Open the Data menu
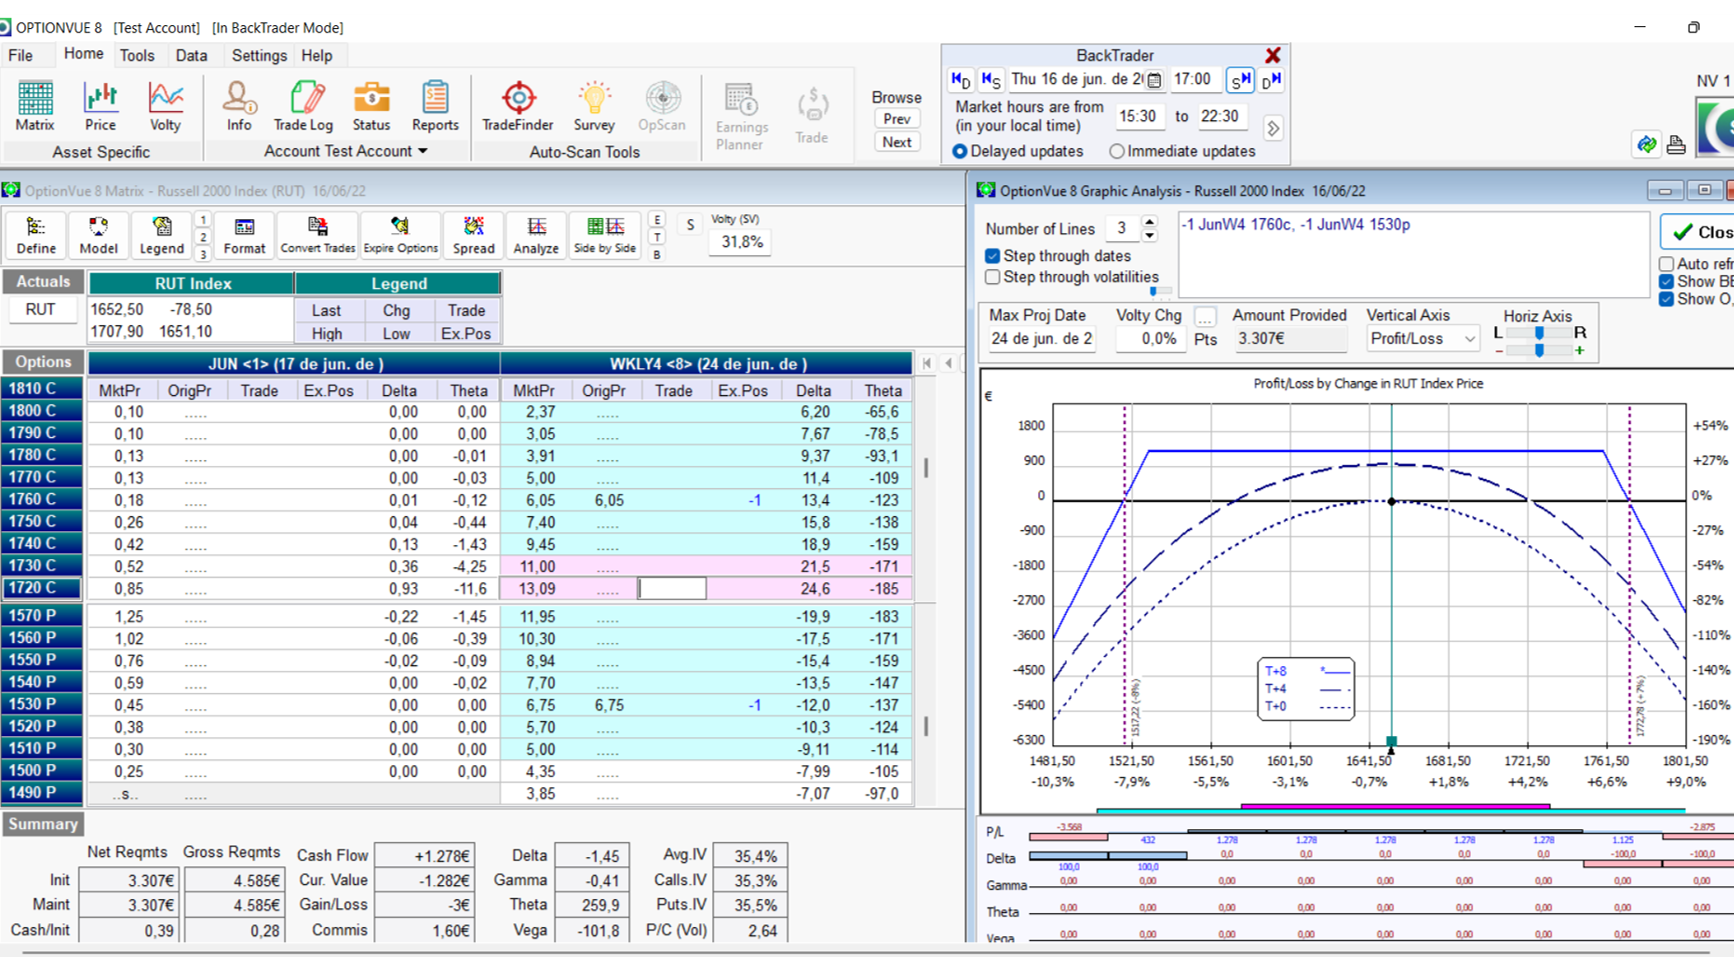 tap(191, 56)
